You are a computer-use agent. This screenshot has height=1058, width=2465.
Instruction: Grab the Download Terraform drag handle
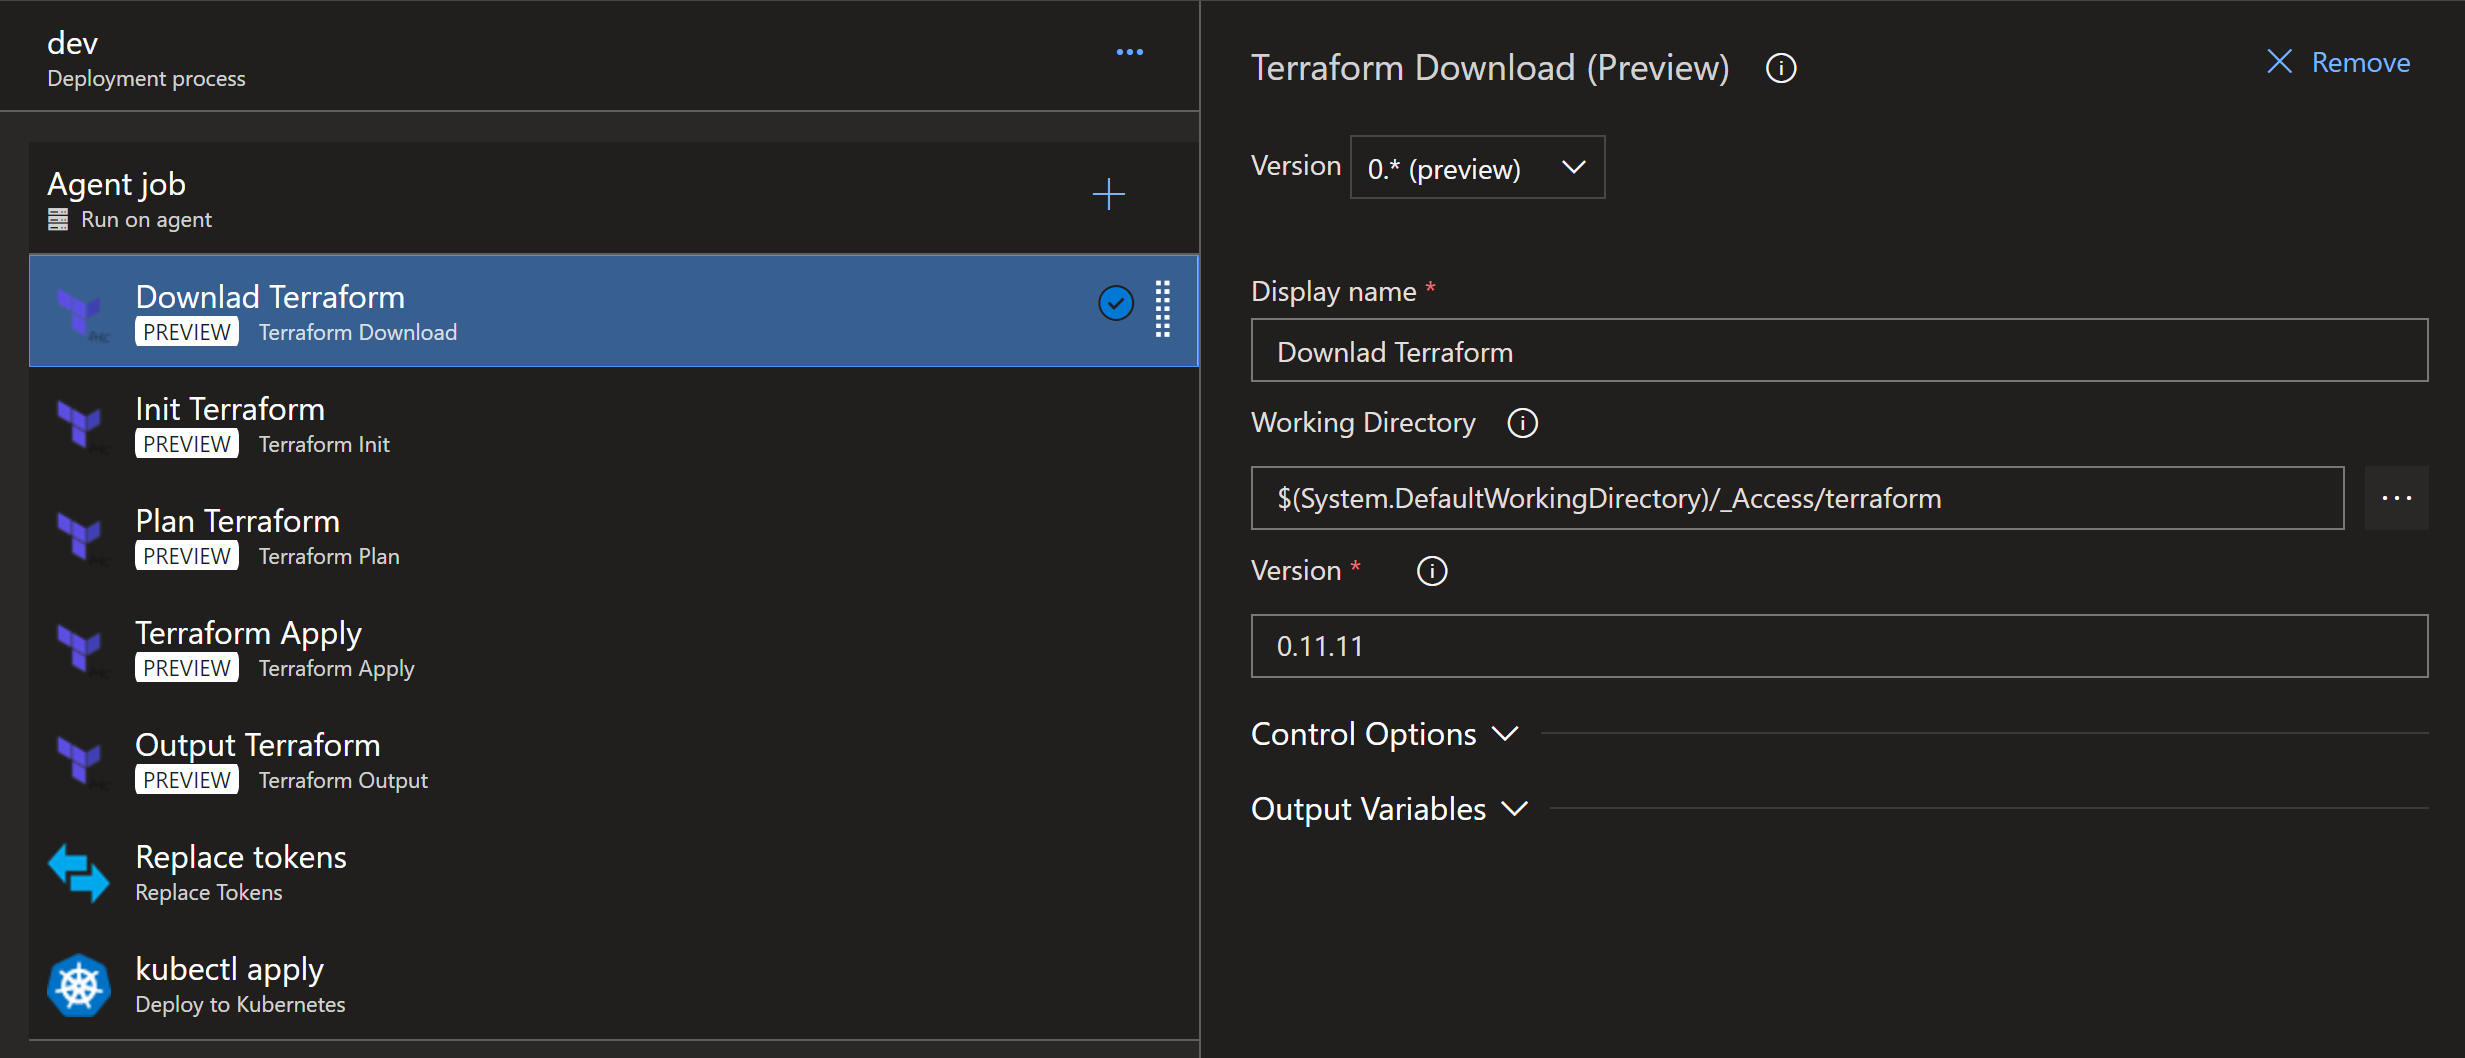pyautogui.click(x=1163, y=309)
